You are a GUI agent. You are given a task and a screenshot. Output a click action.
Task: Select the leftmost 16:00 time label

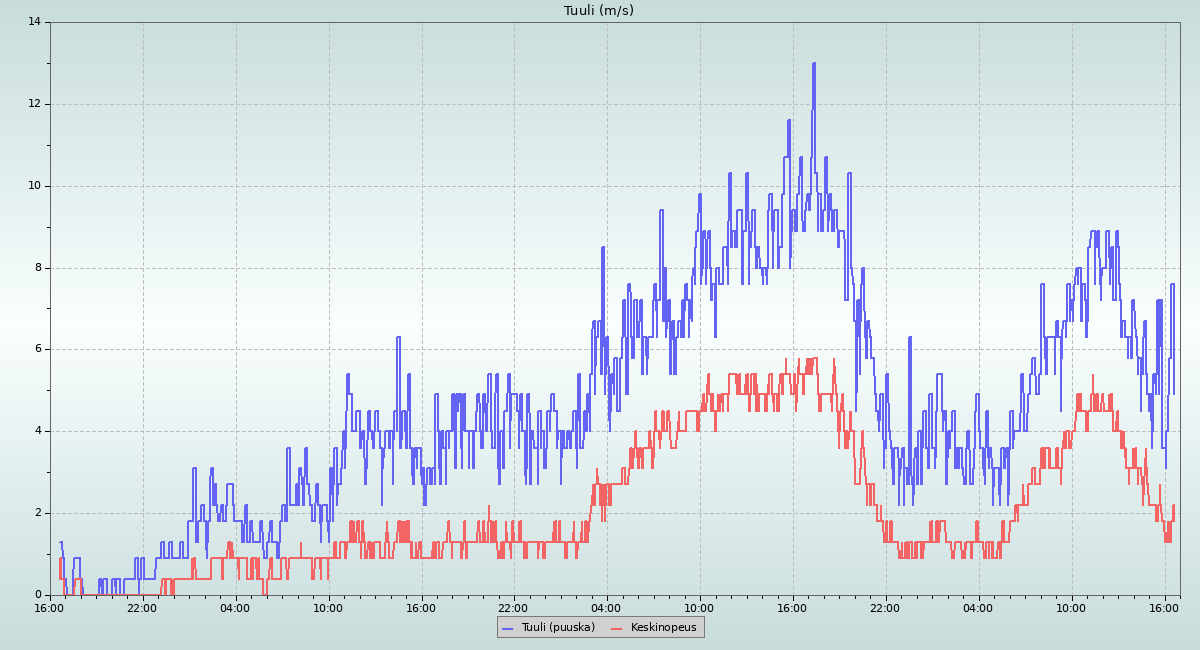pyautogui.click(x=50, y=607)
